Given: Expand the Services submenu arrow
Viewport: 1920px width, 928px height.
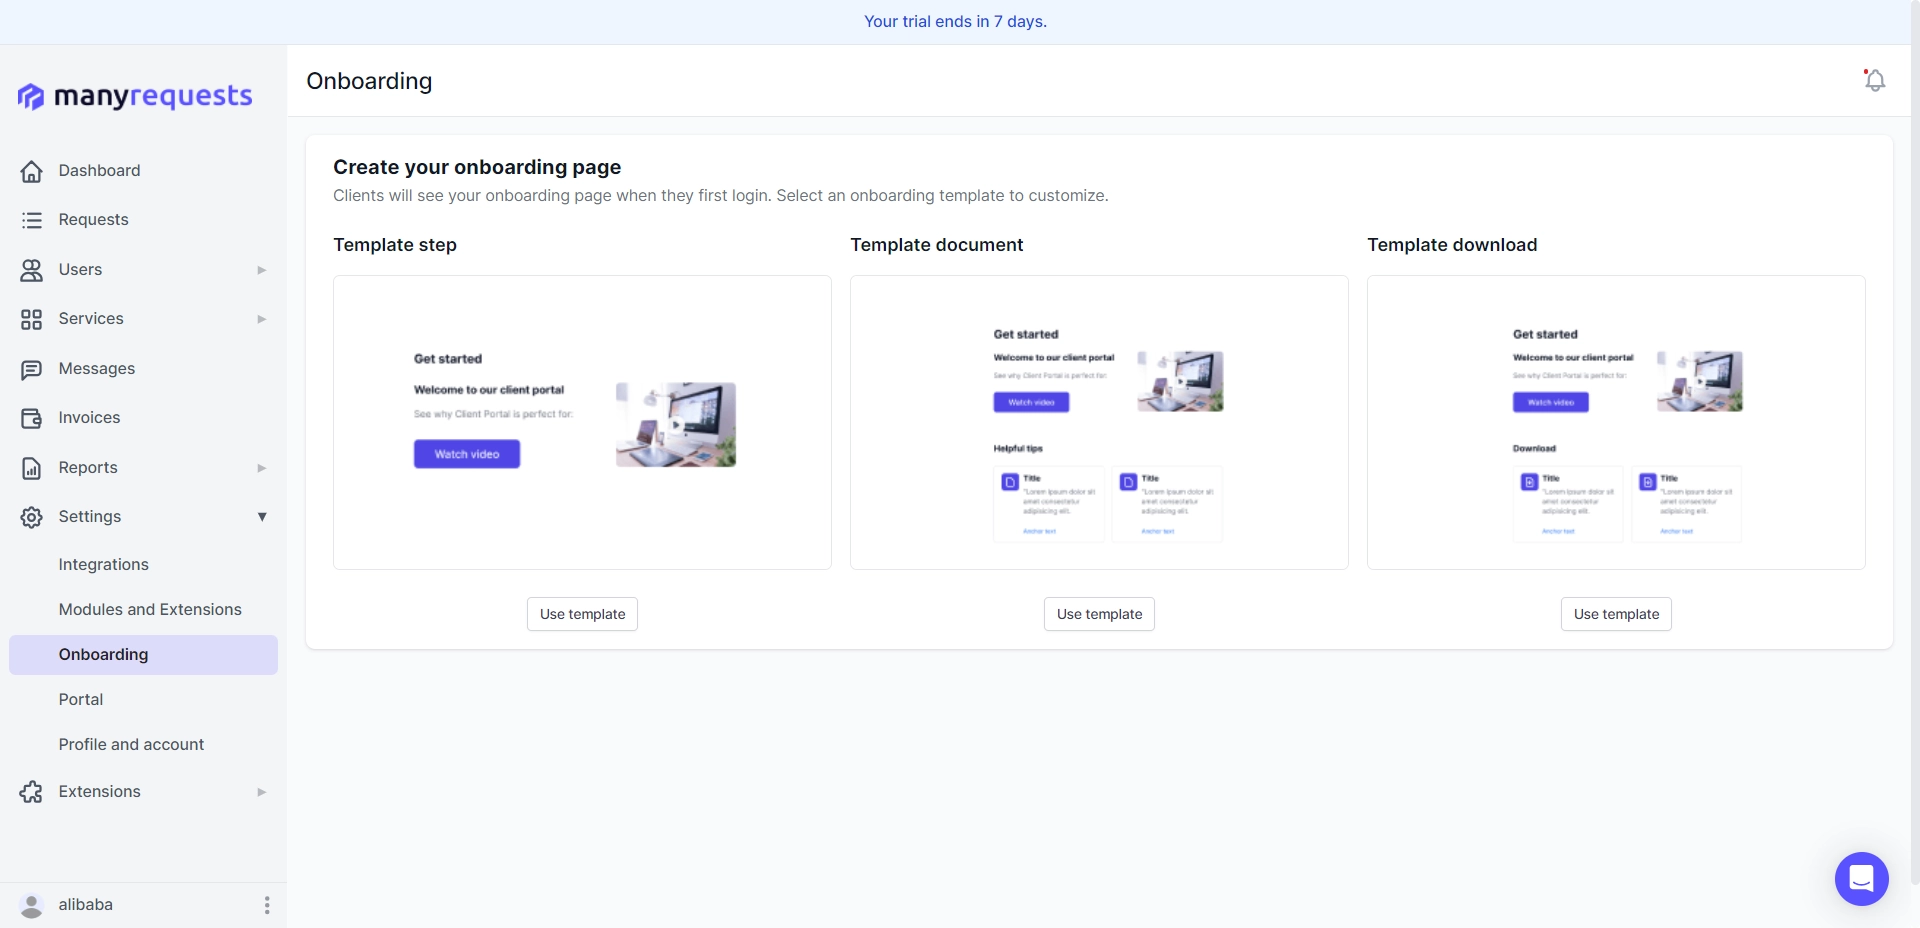Looking at the screenshot, I should click(x=261, y=319).
